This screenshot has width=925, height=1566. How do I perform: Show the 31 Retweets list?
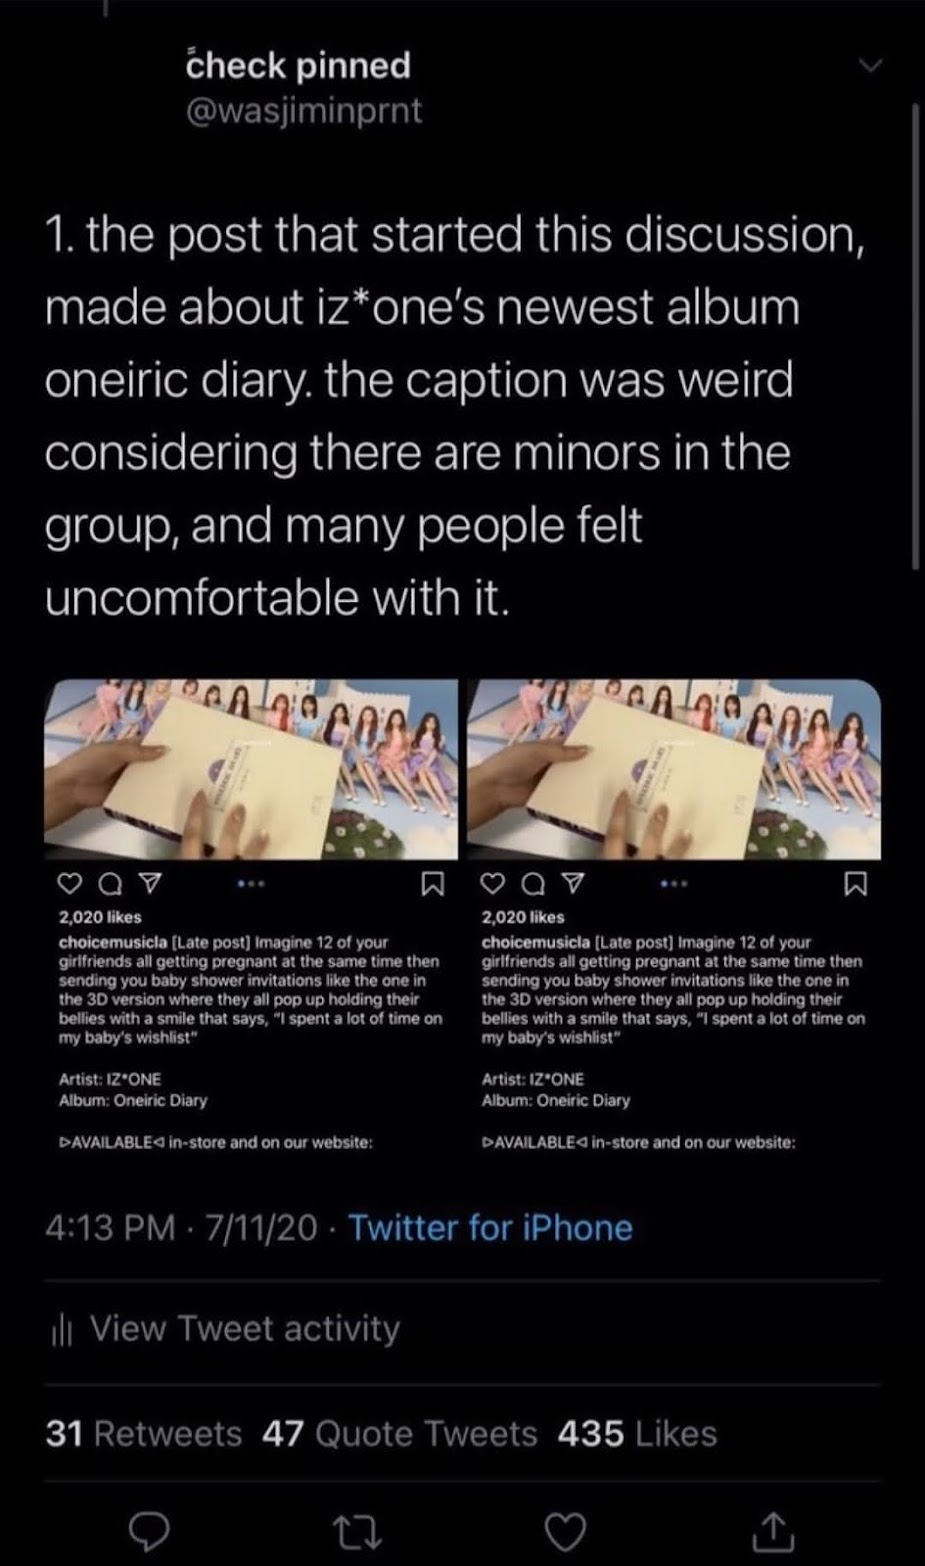click(144, 1433)
